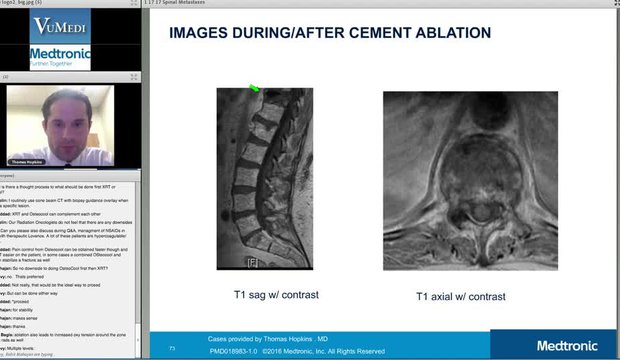Click the VuMedi logo
The image size is (620, 360).
(60, 26)
